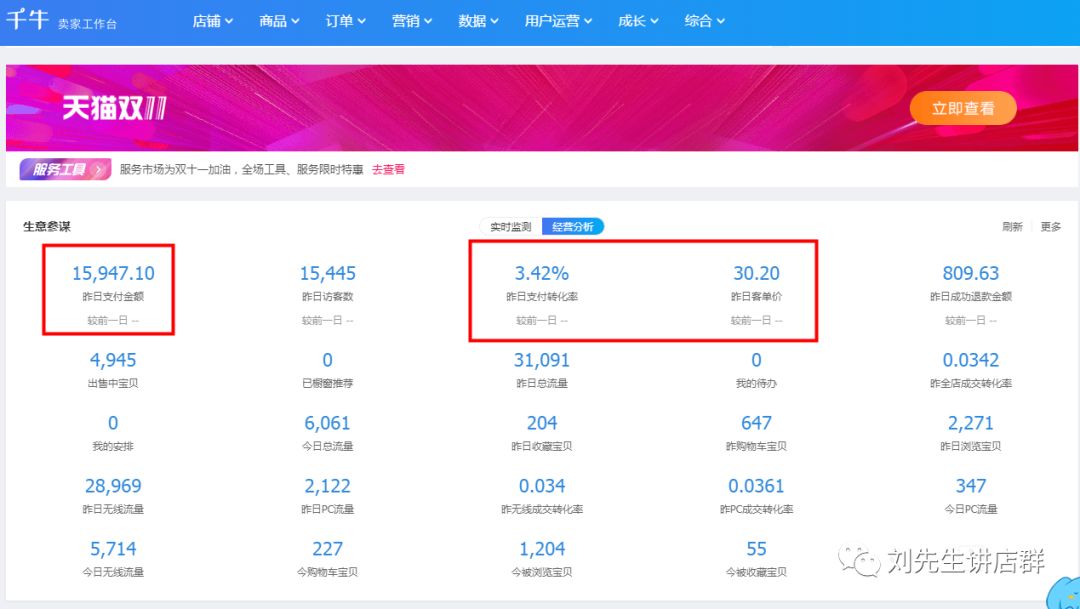Click the 今日PC流量 figure 347

coord(970,486)
